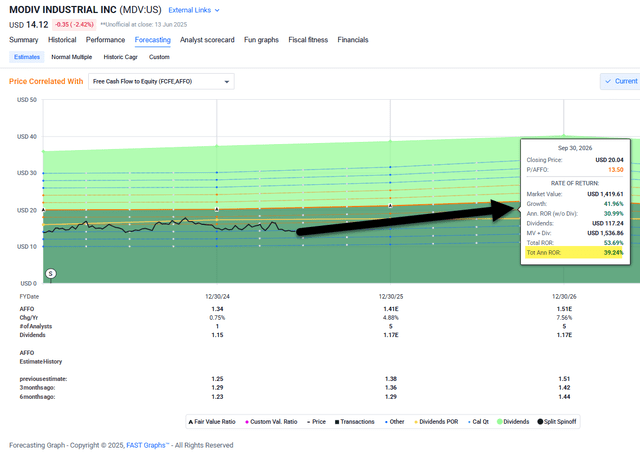The width and height of the screenshot is (640, 453).
Task: Select the Historic Cagr sub-tab
Action: click(x=120, y=57)
